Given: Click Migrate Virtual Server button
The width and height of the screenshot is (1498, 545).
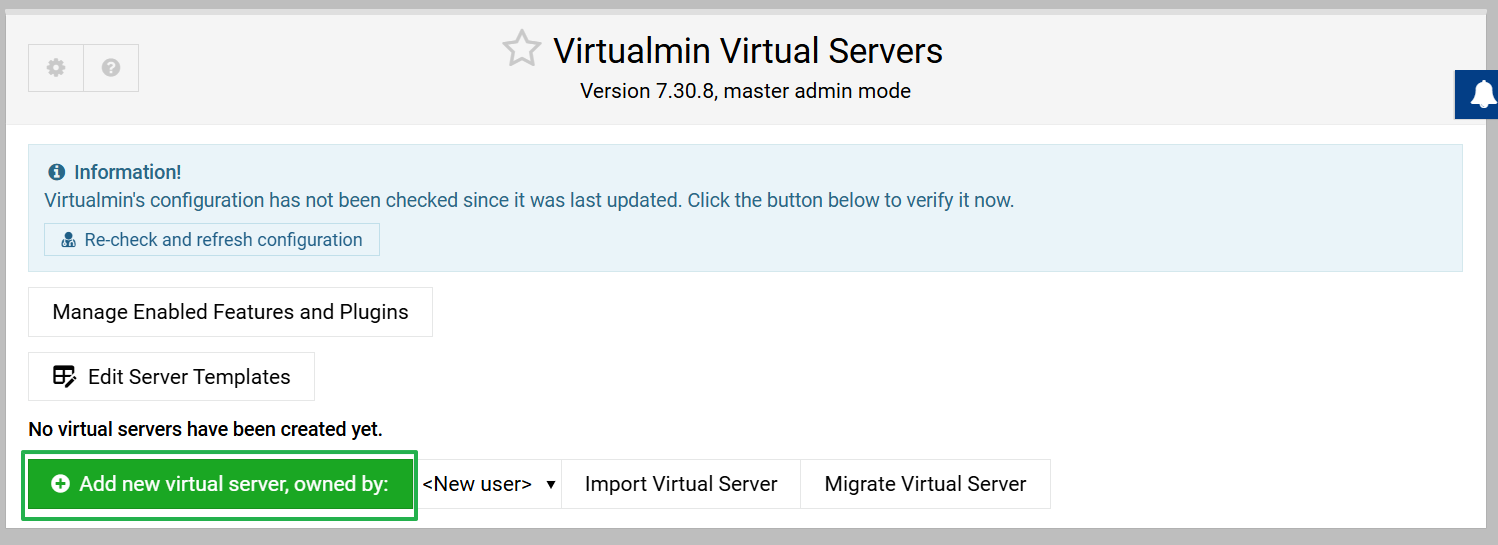Looking at the screenshot, I should [925, 484].
